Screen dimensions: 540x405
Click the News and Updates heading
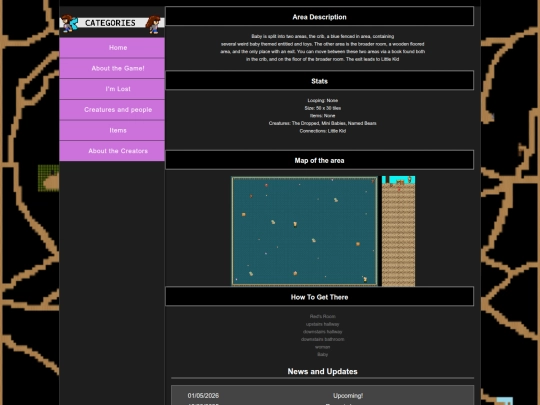click(322, 371)
